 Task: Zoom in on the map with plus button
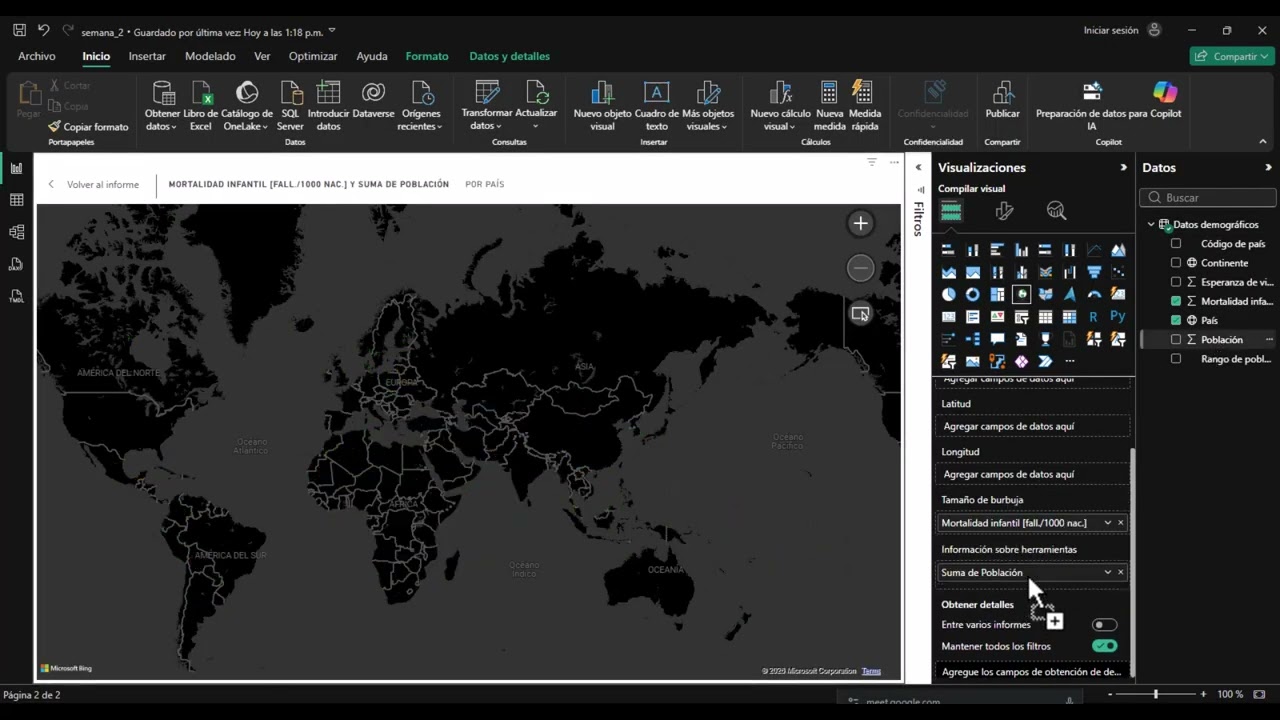(x=860, y=224)
